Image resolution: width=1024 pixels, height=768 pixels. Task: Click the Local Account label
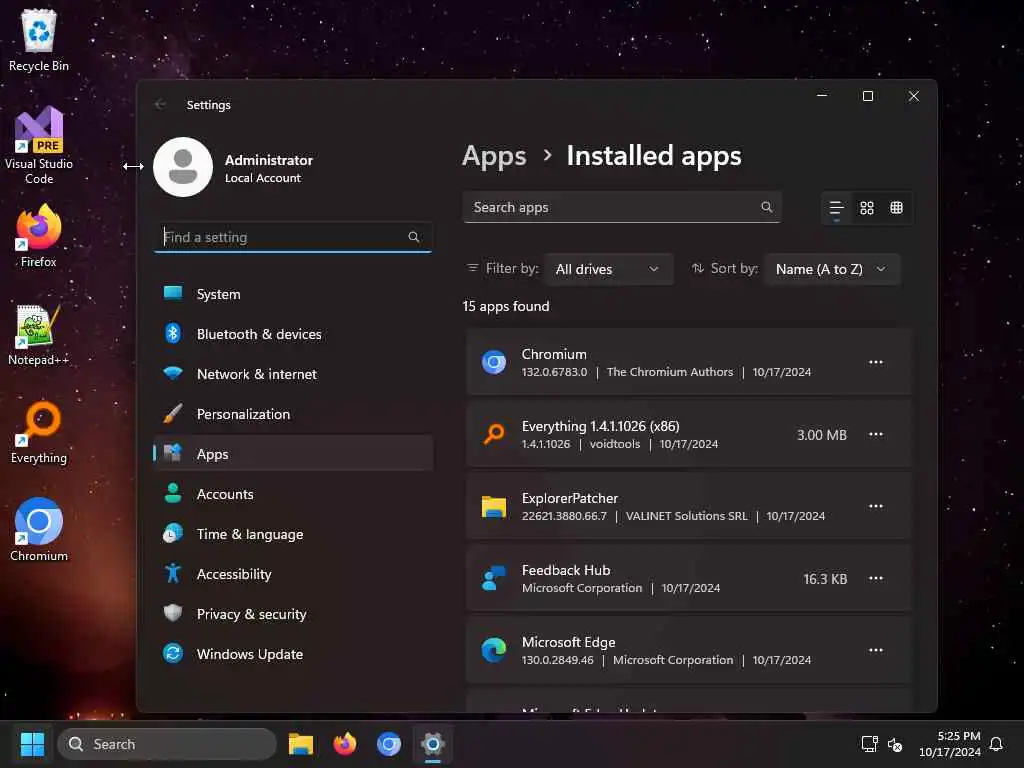(x=263, y=178)
